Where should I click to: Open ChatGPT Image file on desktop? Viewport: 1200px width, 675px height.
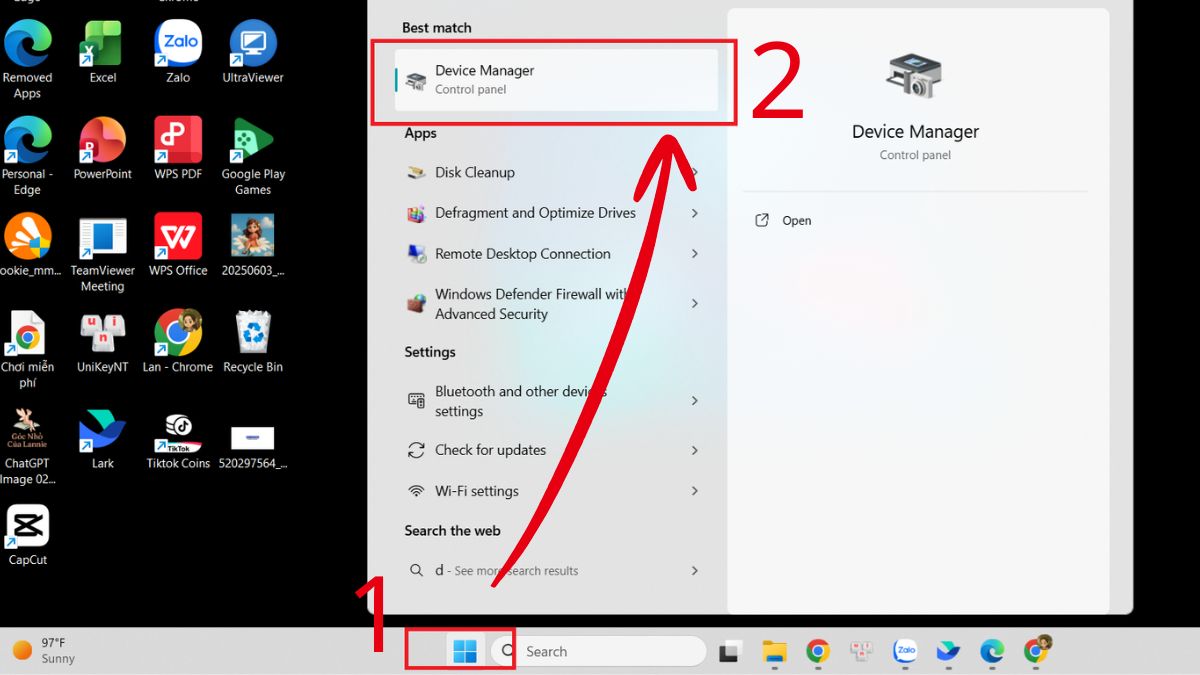27,446
